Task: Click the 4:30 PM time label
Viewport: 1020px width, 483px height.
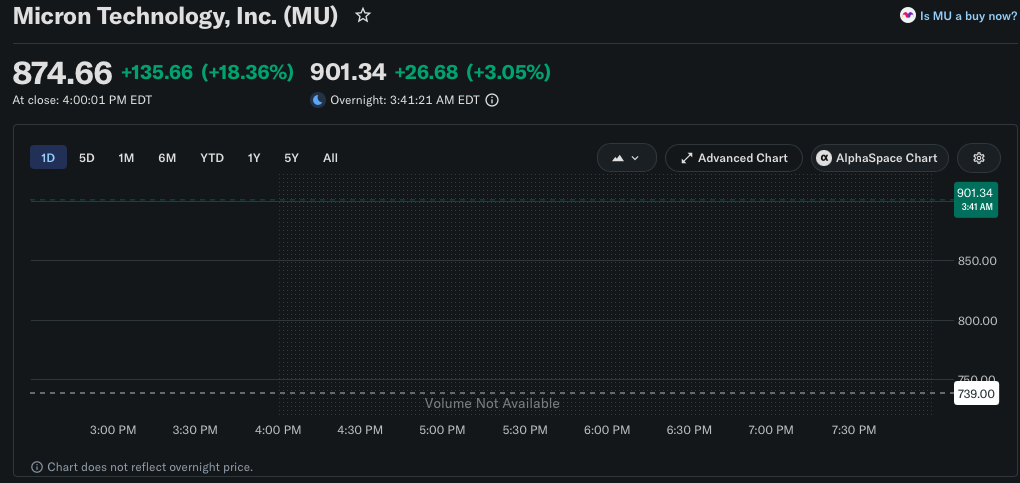Action: pos(360,430)
